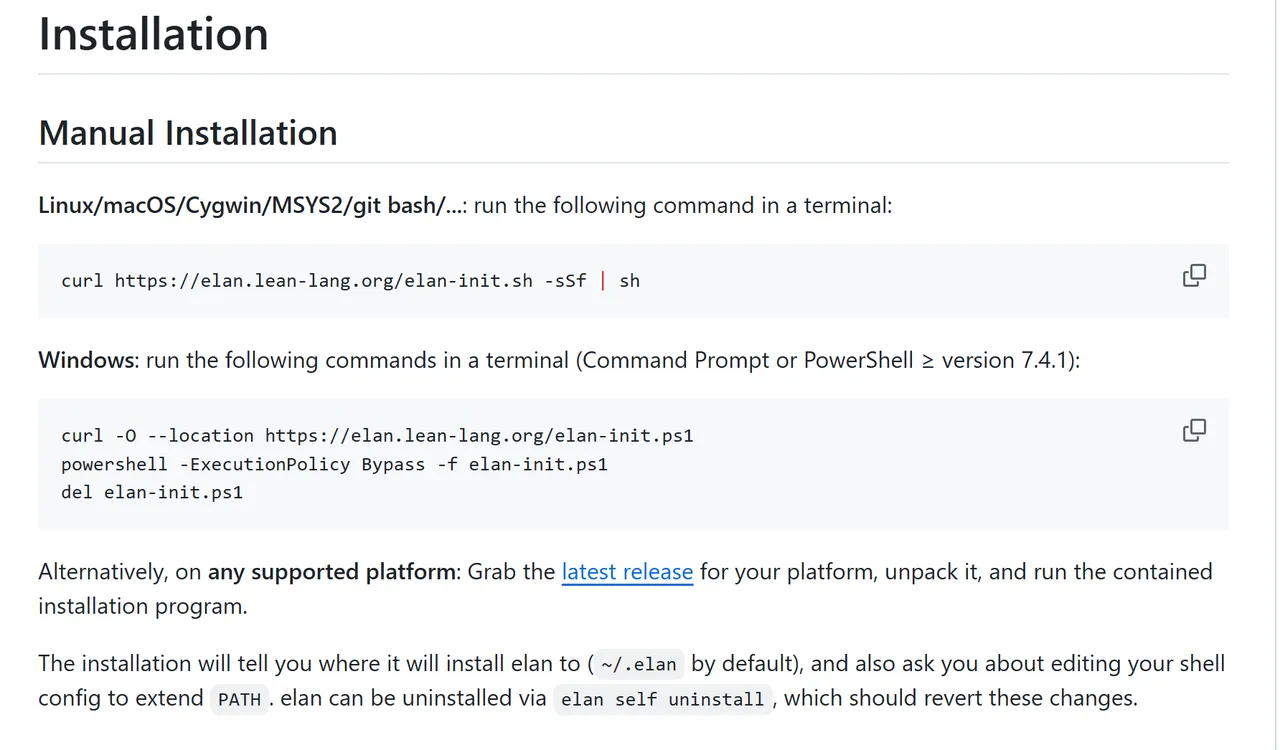This screenshot has width=1280, height=750.
Task: Copy the Linux curl install command
Action: point(1194,276)
